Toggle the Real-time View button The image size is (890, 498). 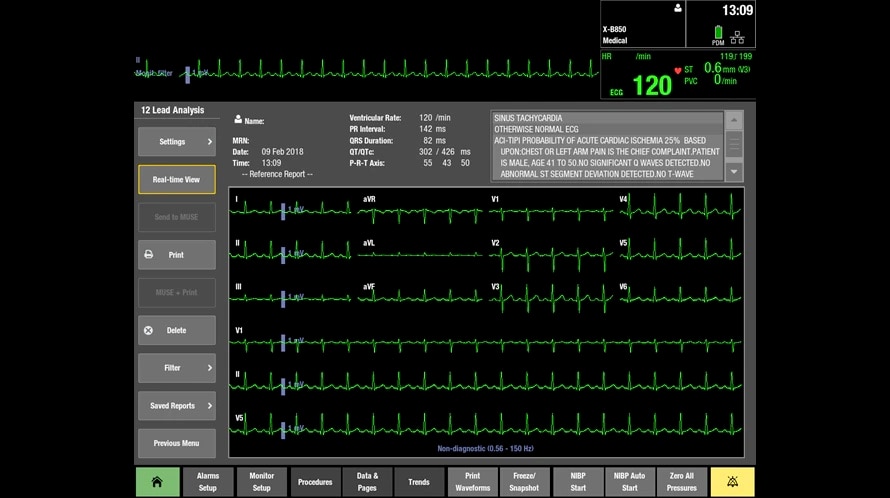click(176, 180)
